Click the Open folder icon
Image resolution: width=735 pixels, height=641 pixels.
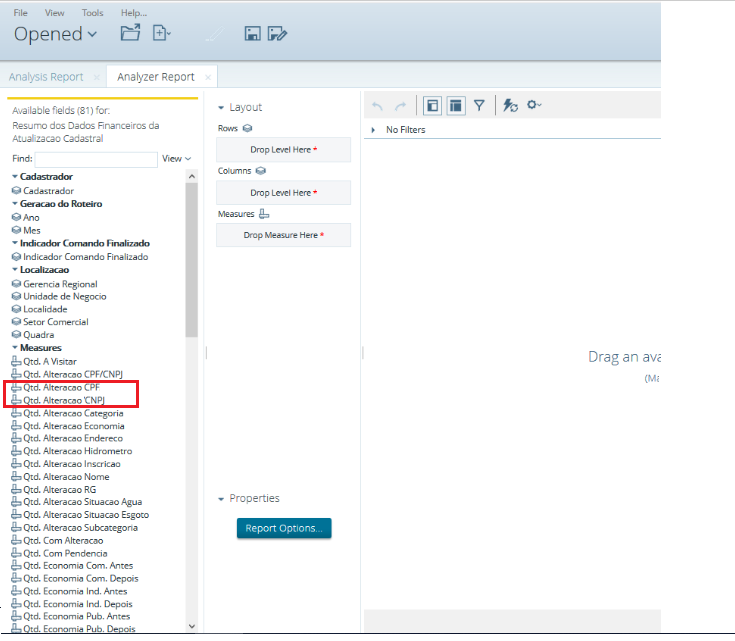[x=130, y=33]
